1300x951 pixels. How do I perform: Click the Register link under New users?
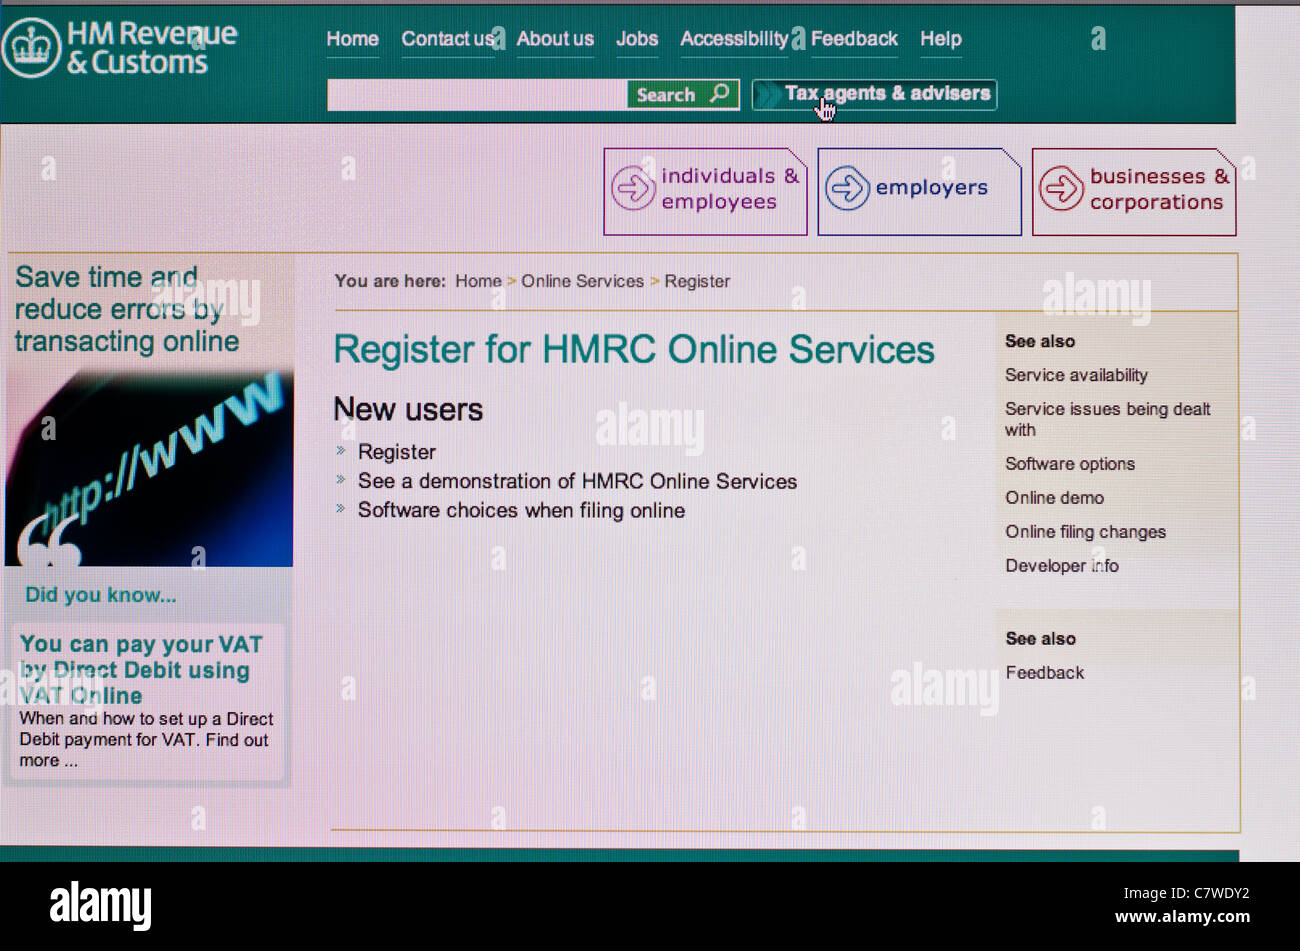click(x=397, y=452)
